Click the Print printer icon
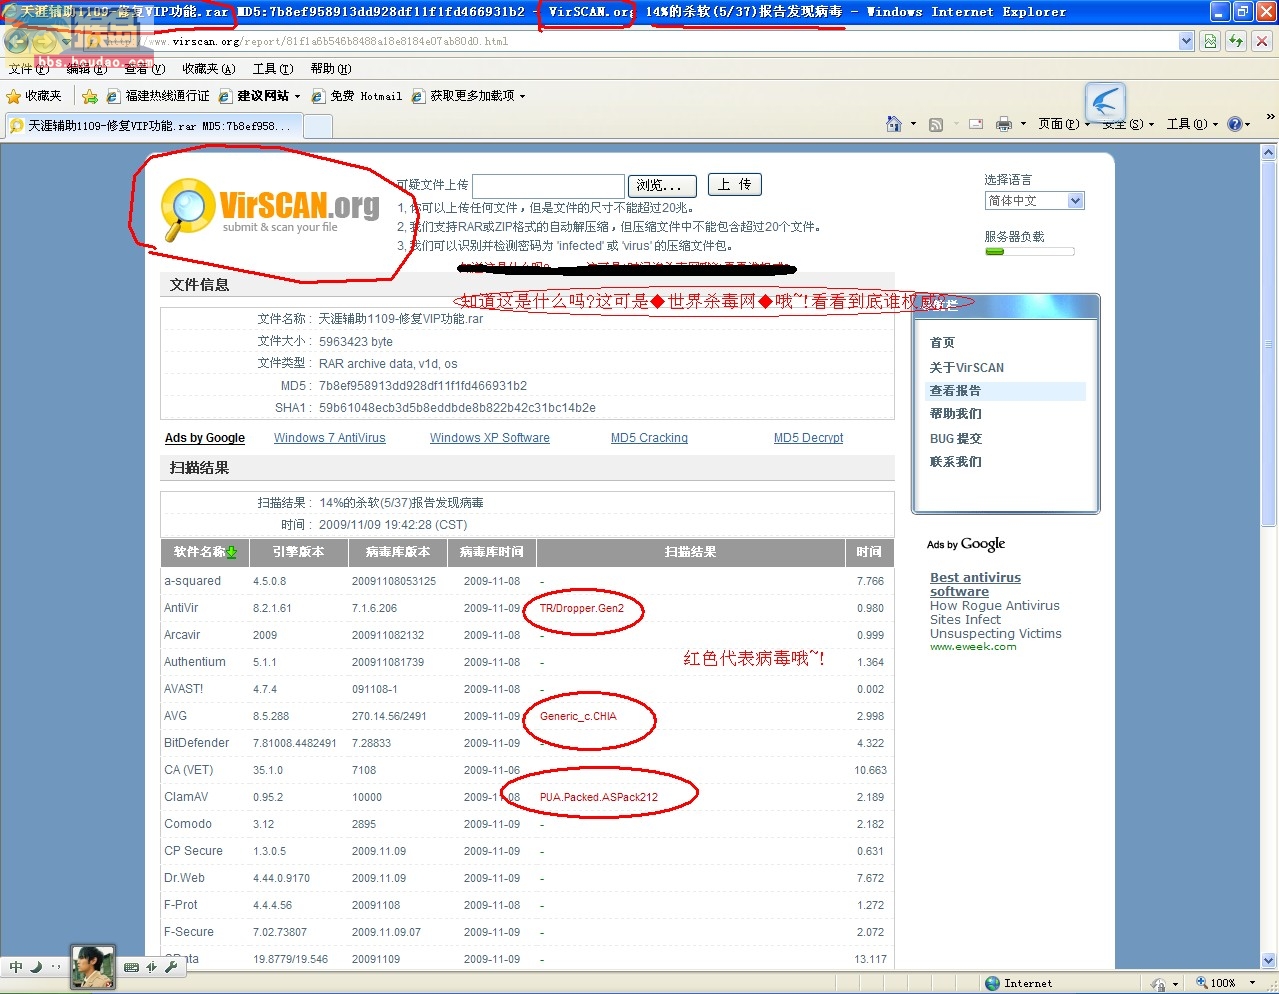The image size is (1279, 994). point(1004,124)
